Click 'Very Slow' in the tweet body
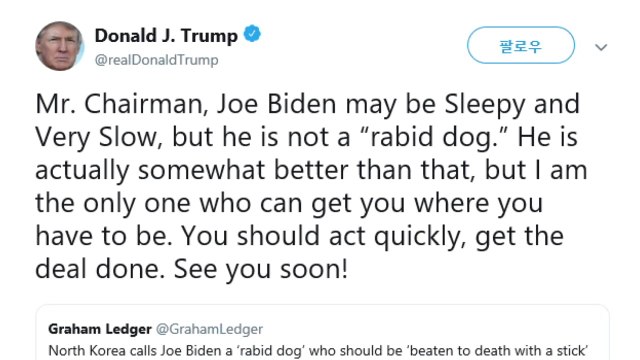Screen dimensions: 640x360 click(x=96, y=138)
